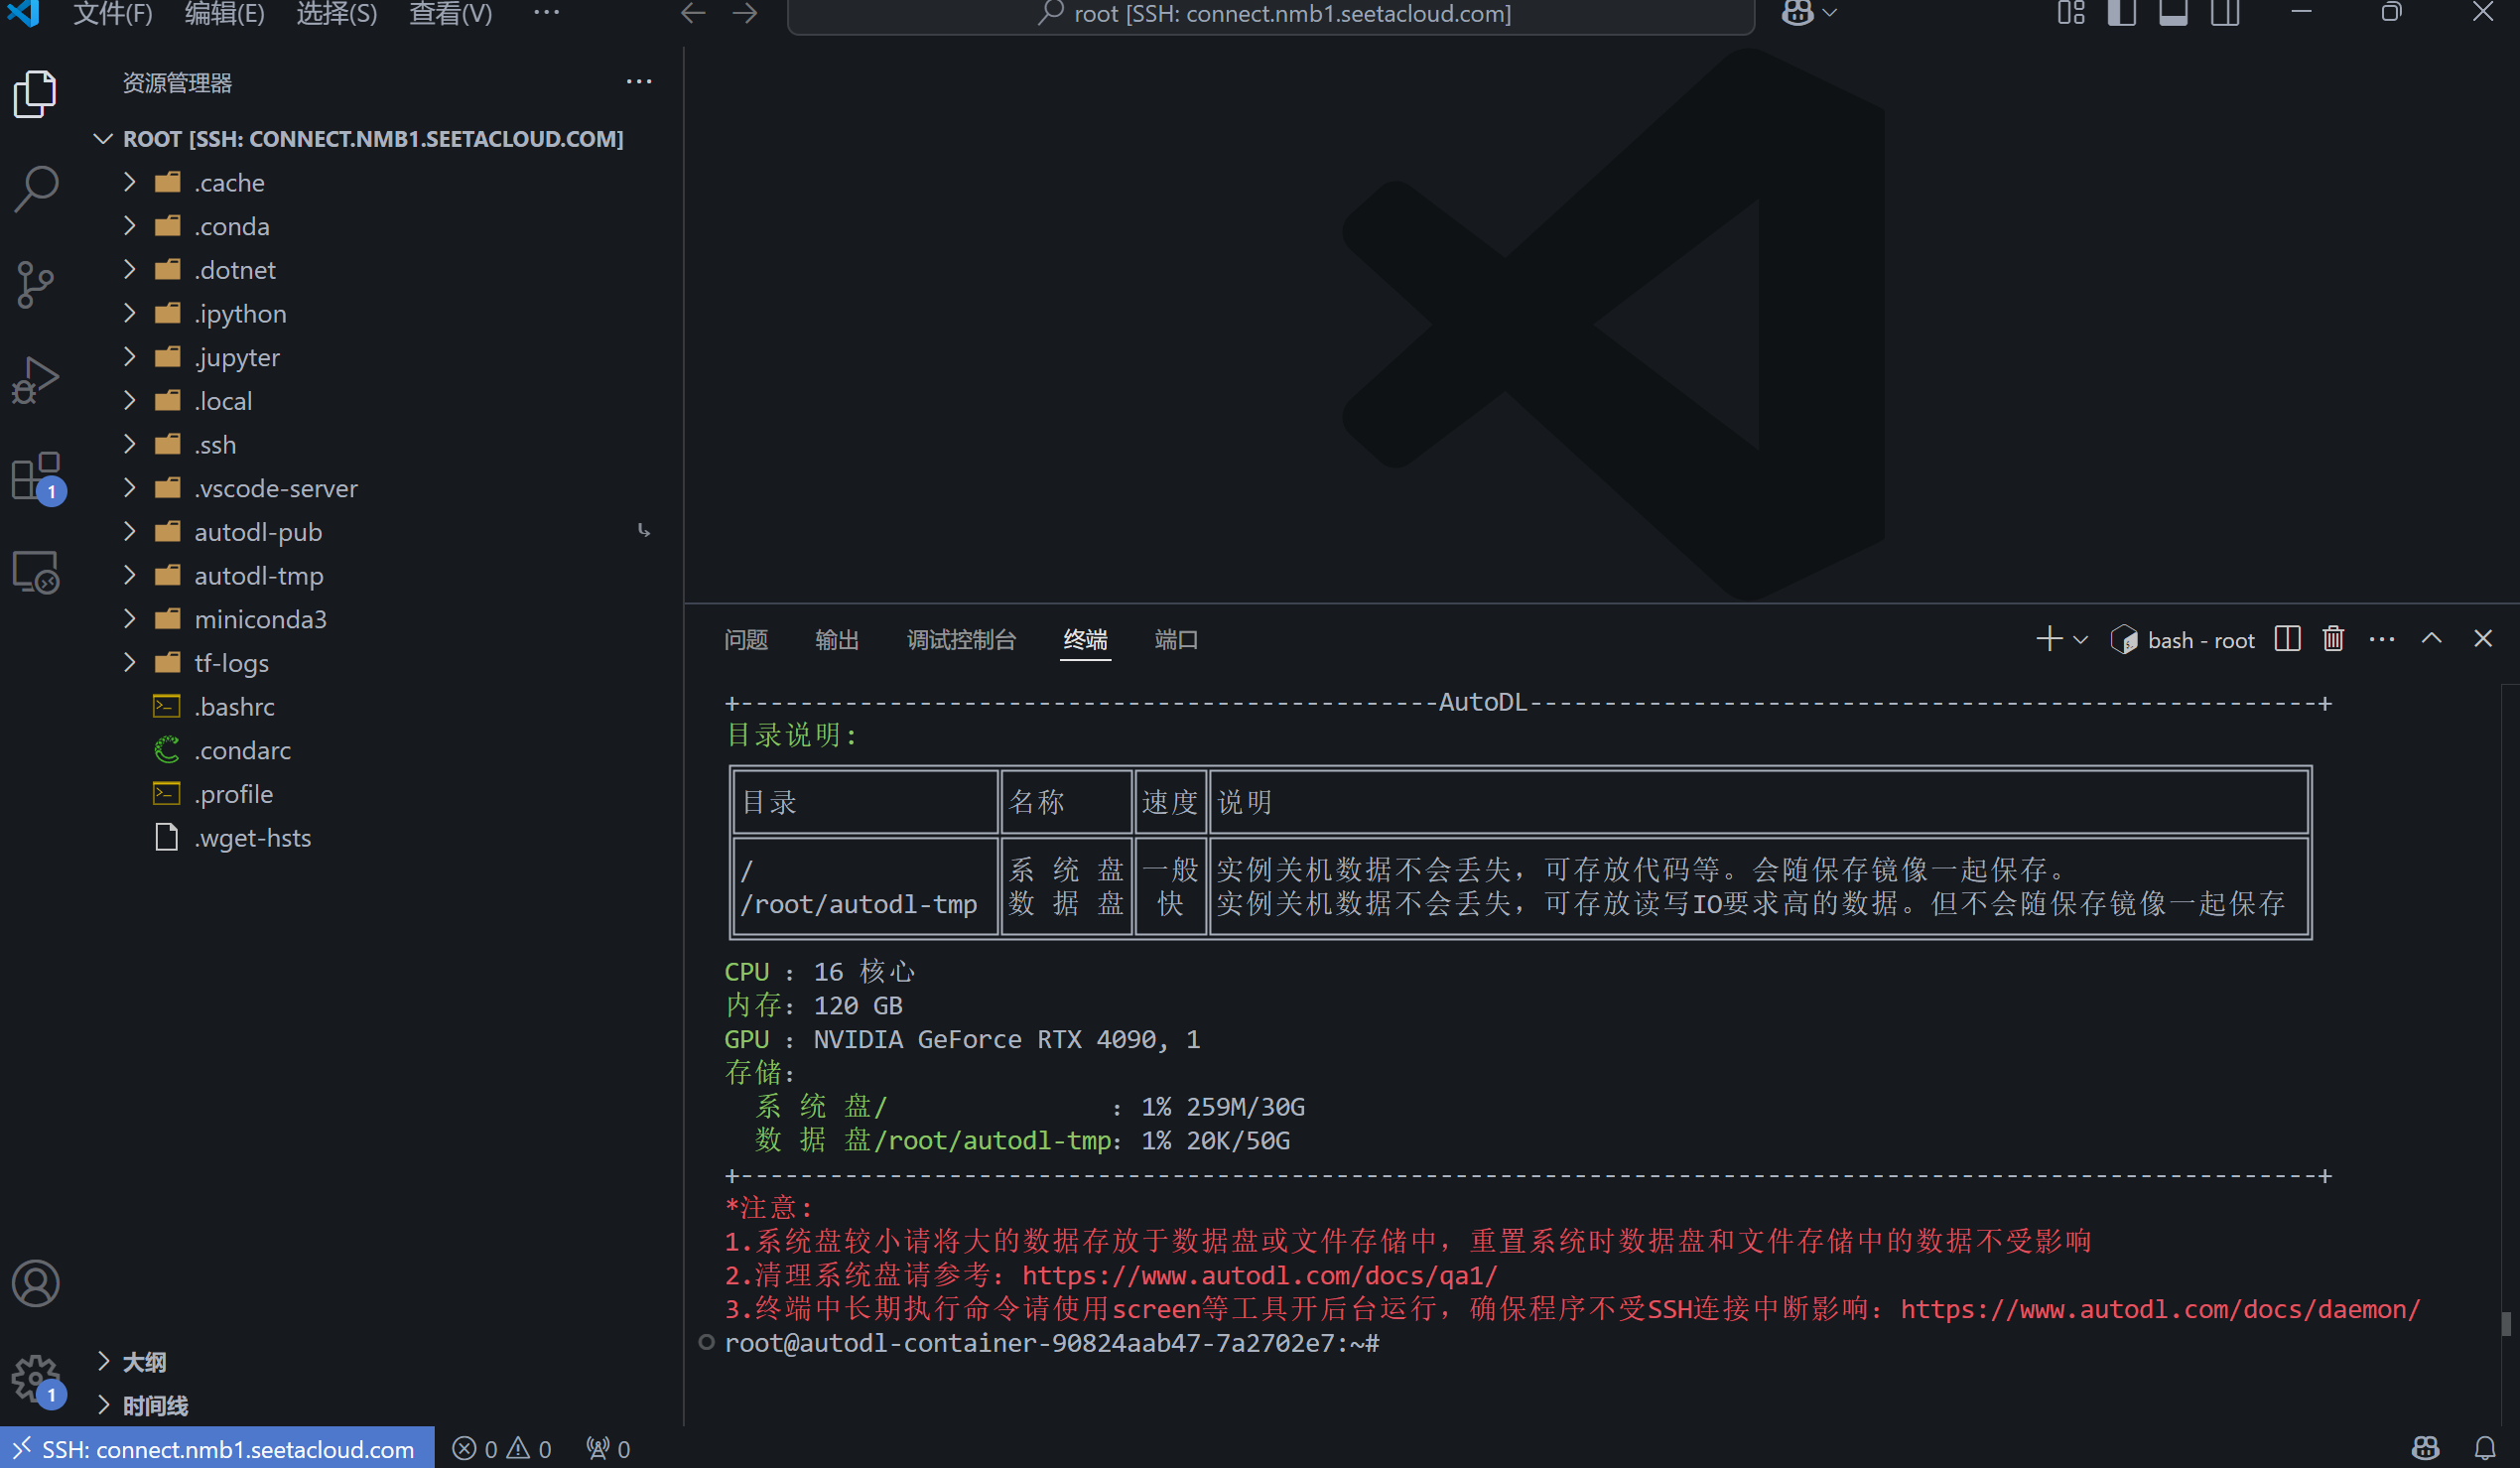The image size is (2520, 1468).
Task: Open the Run and Debug view
Action: pos(36,380)
